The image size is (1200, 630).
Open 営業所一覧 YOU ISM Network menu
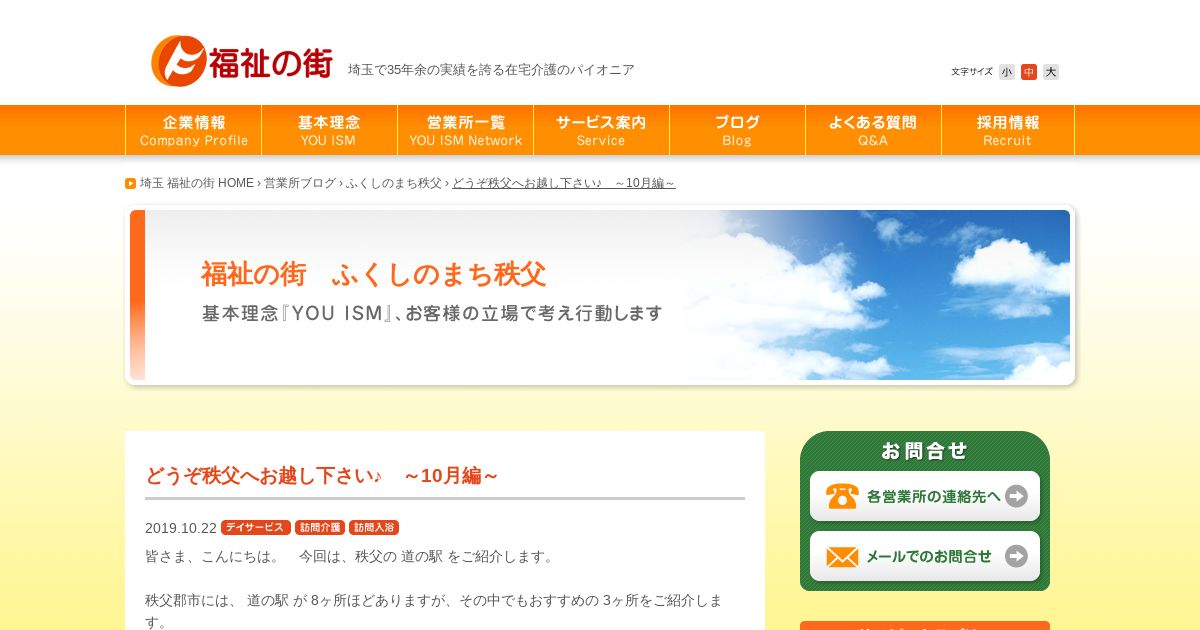pyautogui.click(x=465, y=130)
